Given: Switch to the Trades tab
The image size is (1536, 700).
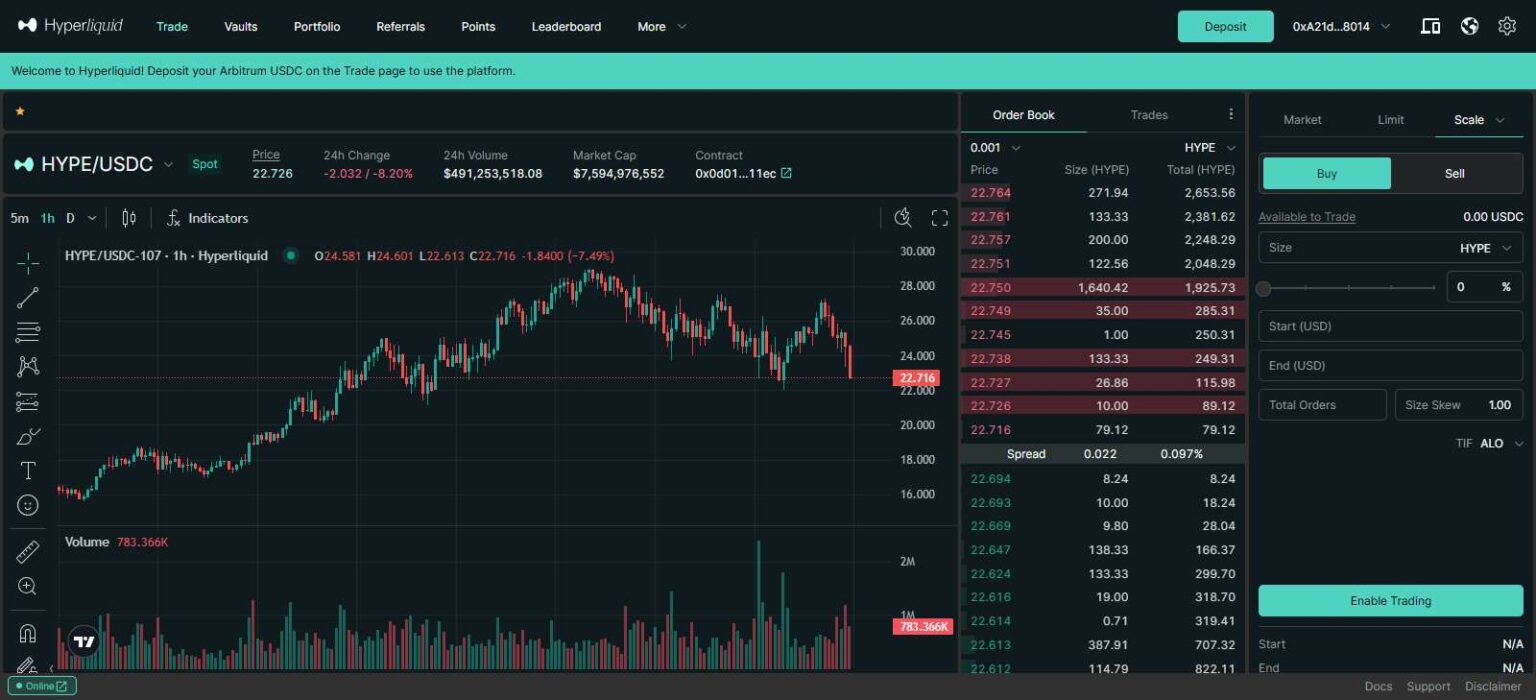Looking at the screenshot, I should pyautogui.click(x=1148, y=115).
